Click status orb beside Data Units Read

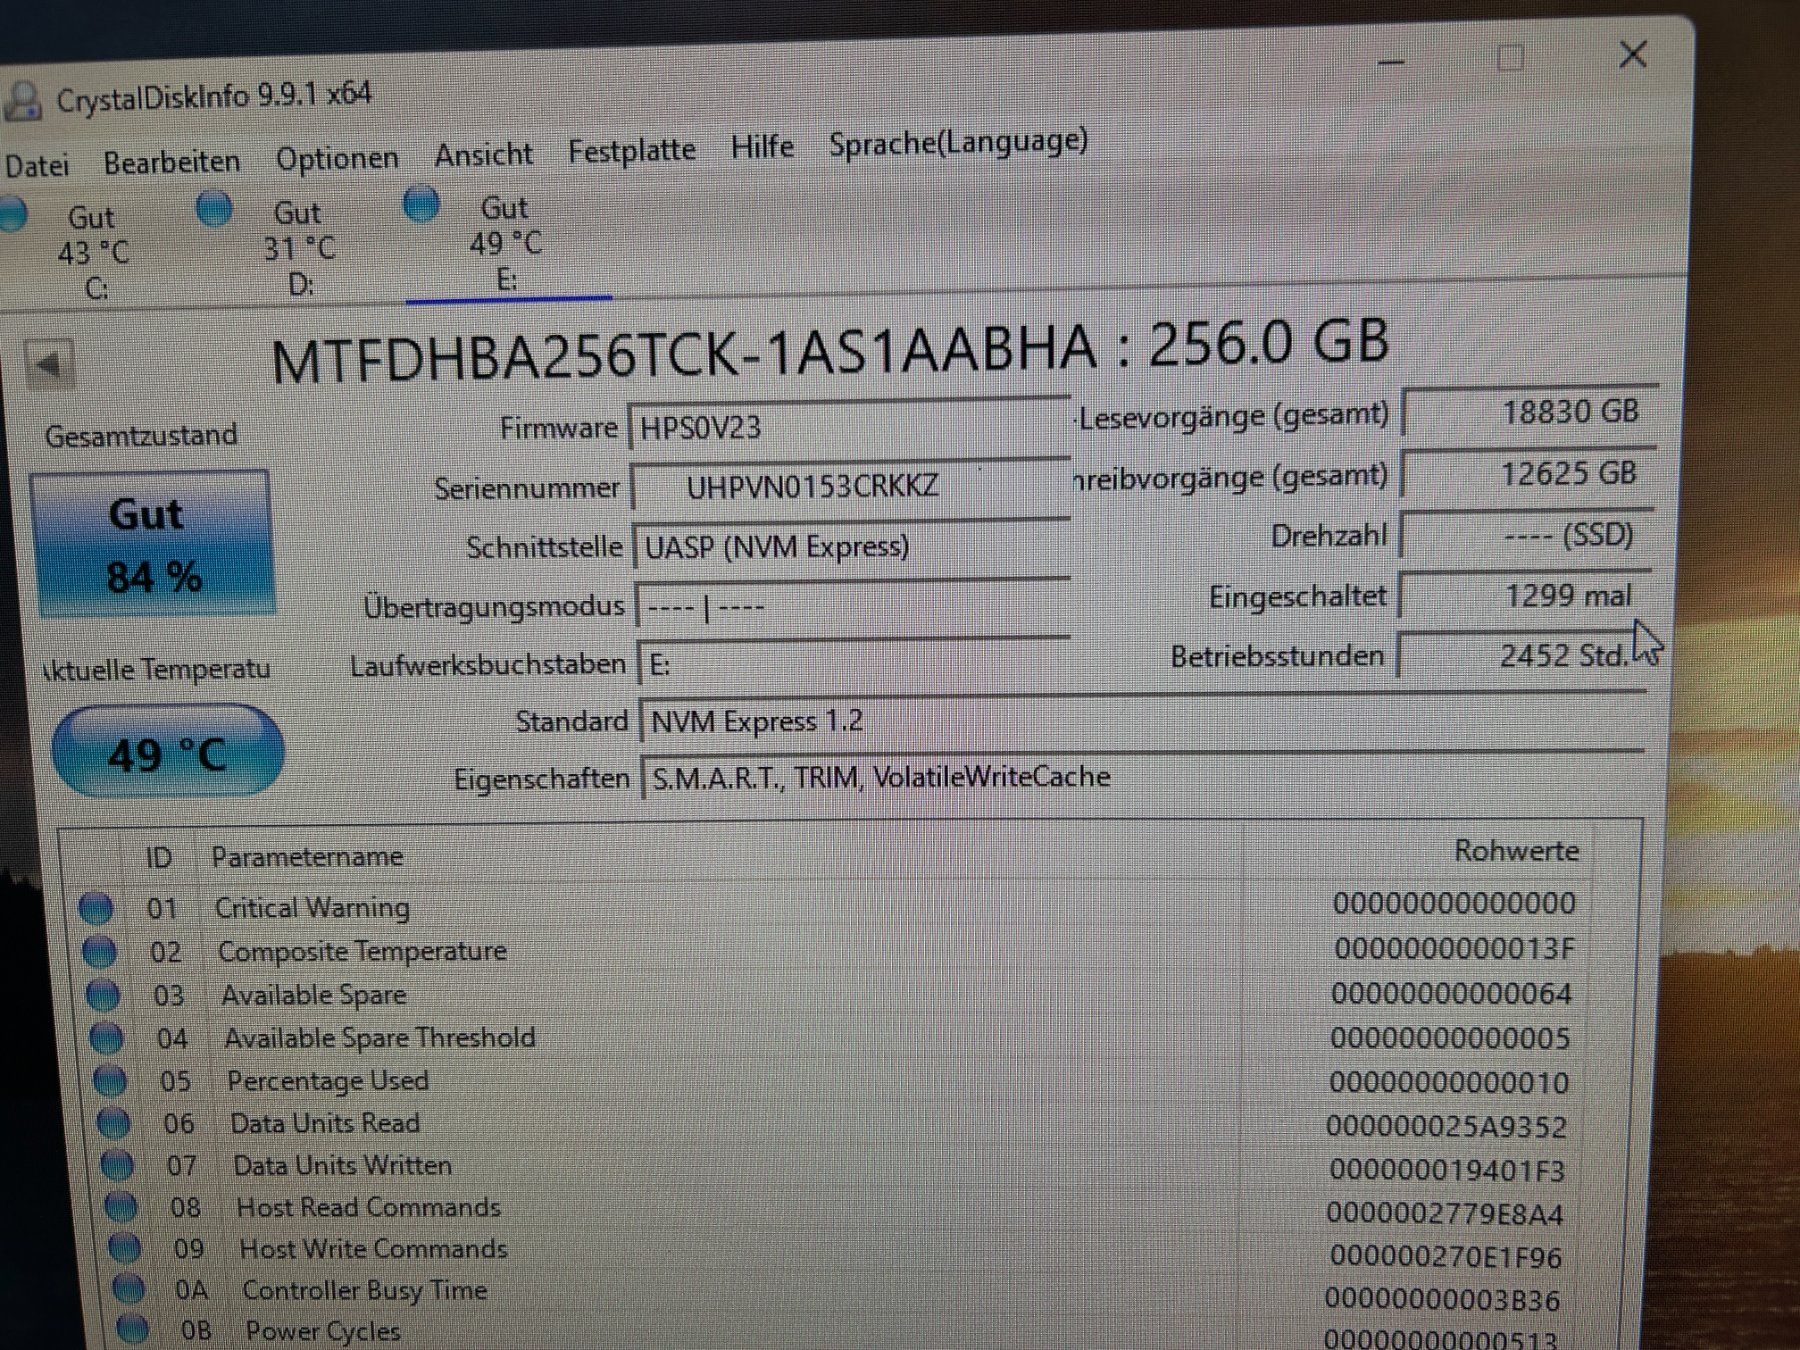114,1124
